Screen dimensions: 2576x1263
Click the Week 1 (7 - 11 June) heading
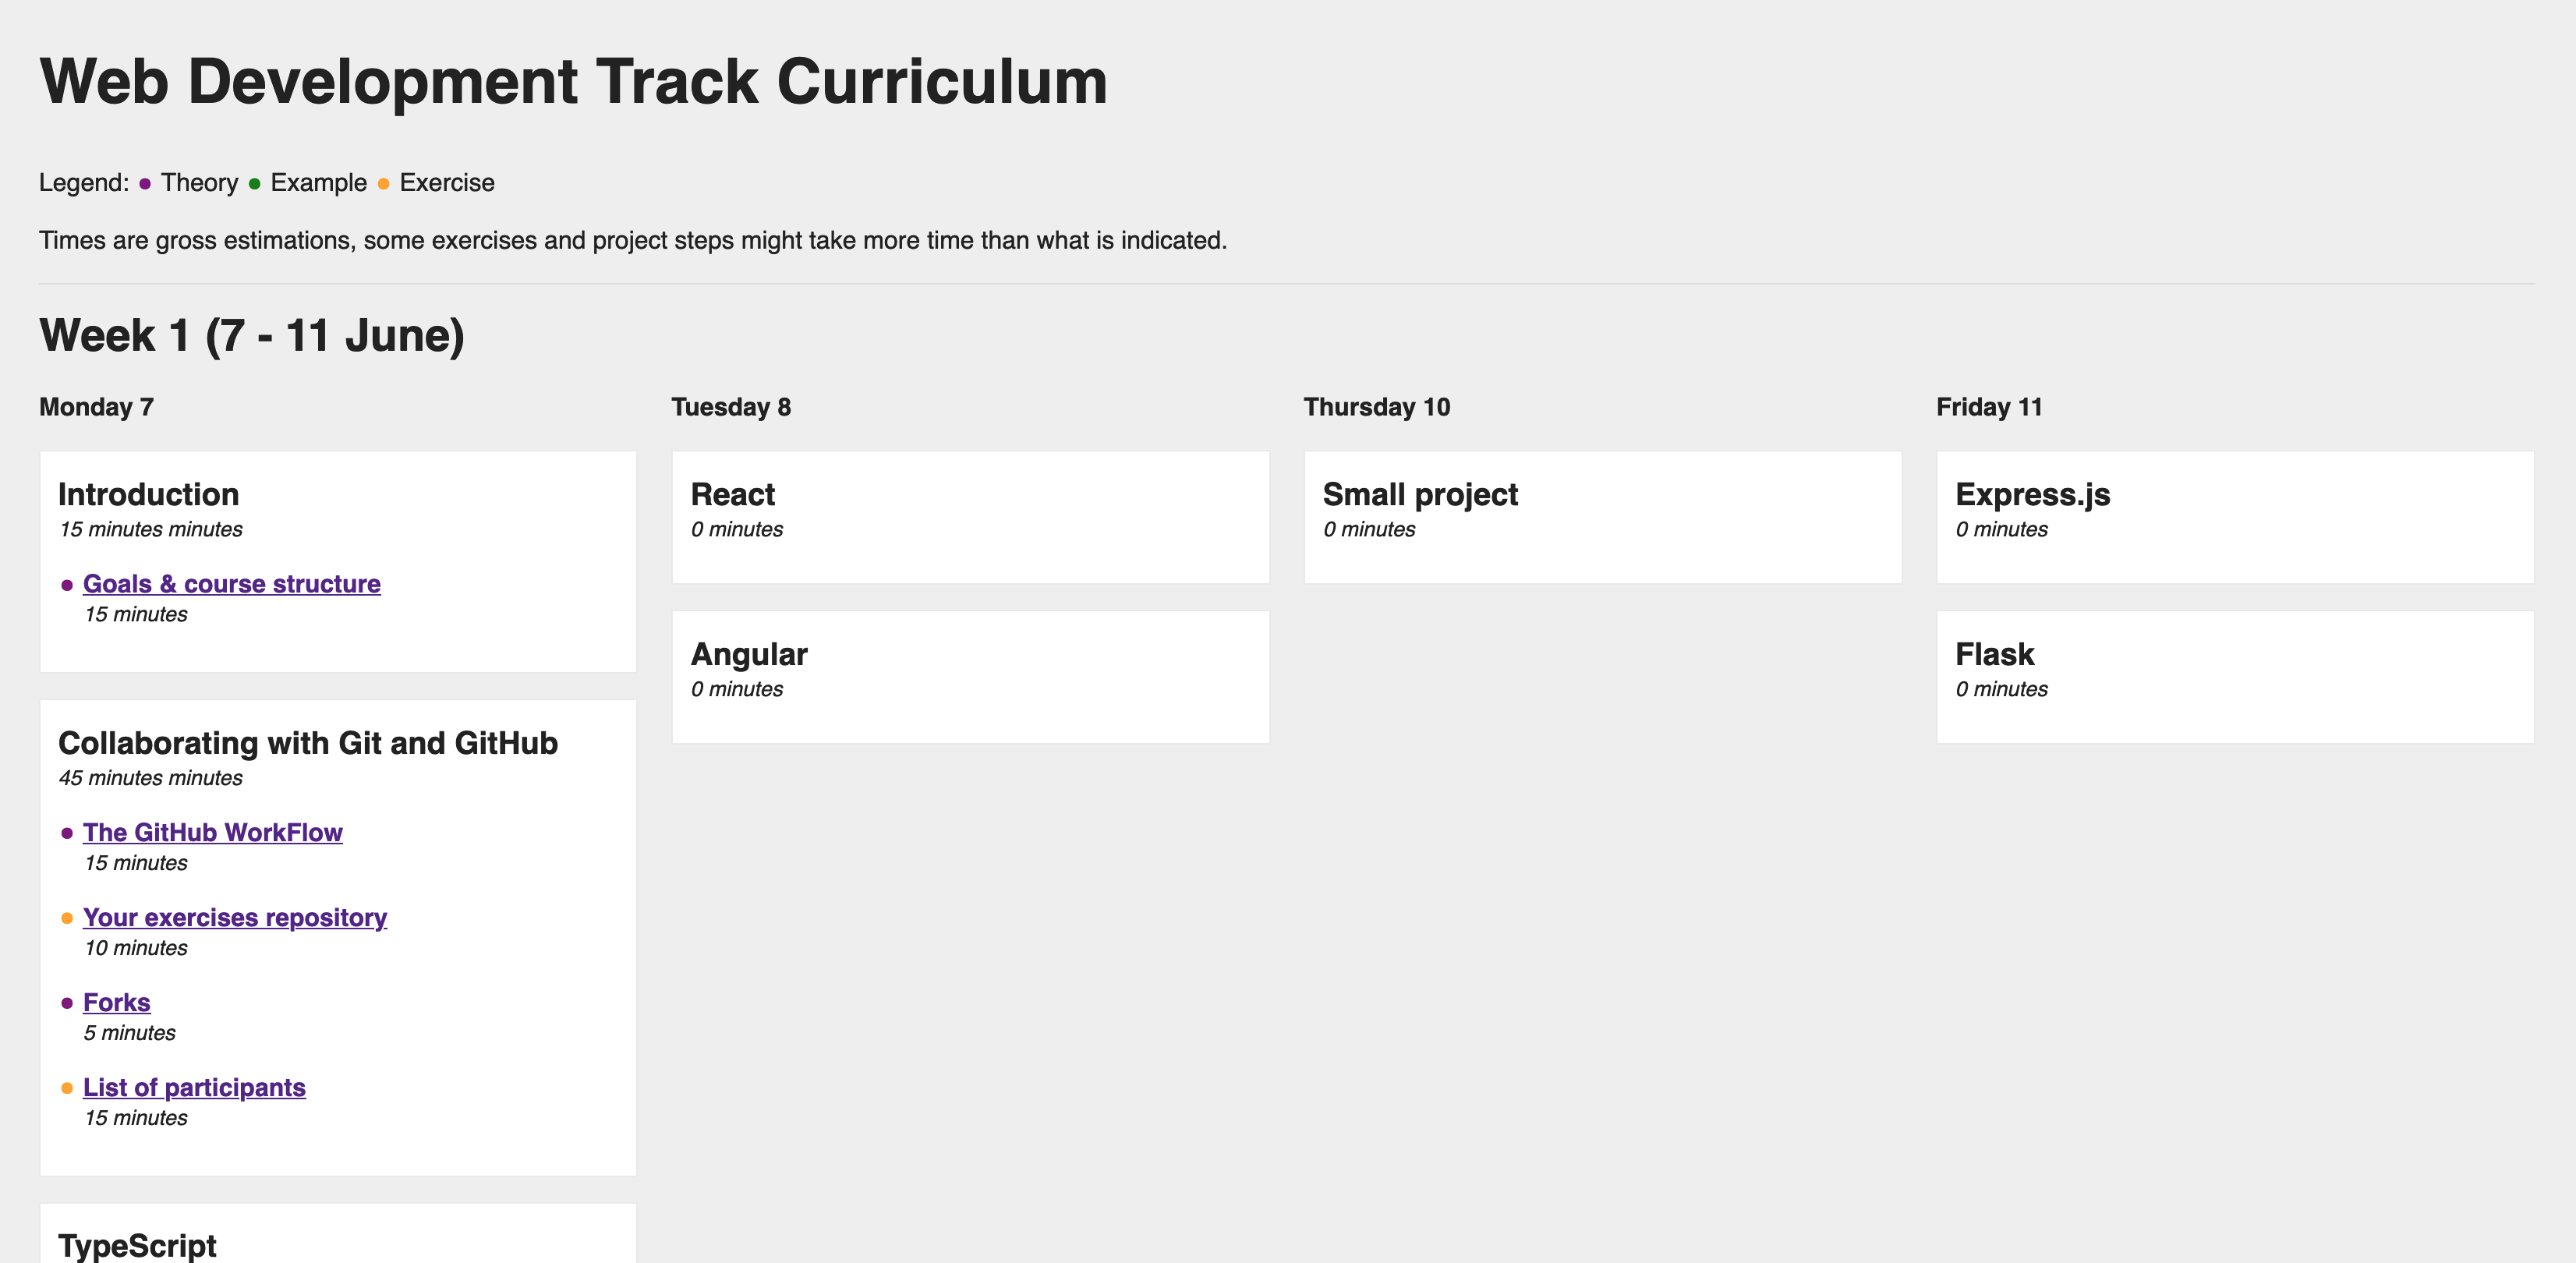pyautogui.click(x=252, y=335)
